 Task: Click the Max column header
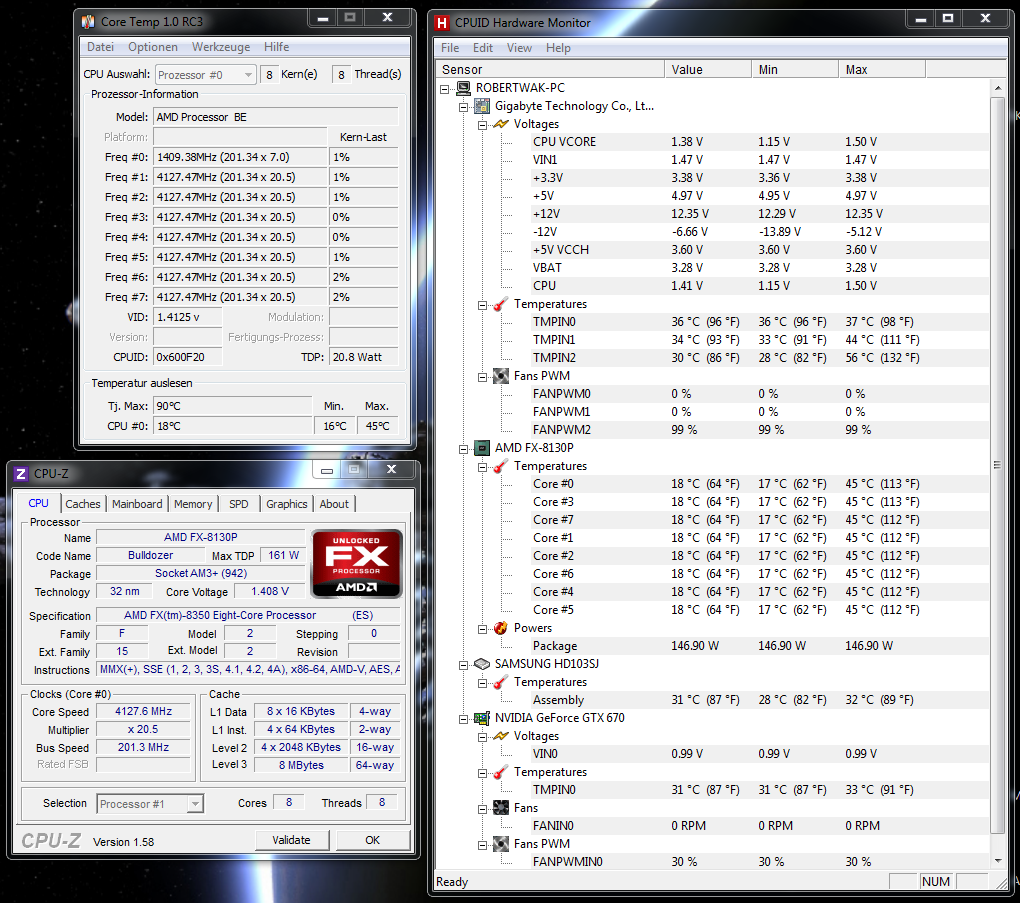882,70
